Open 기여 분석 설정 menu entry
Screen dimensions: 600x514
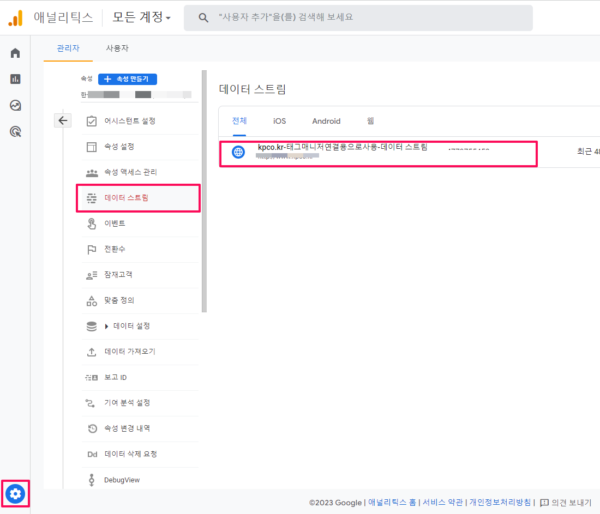click(x=140, y=403)
